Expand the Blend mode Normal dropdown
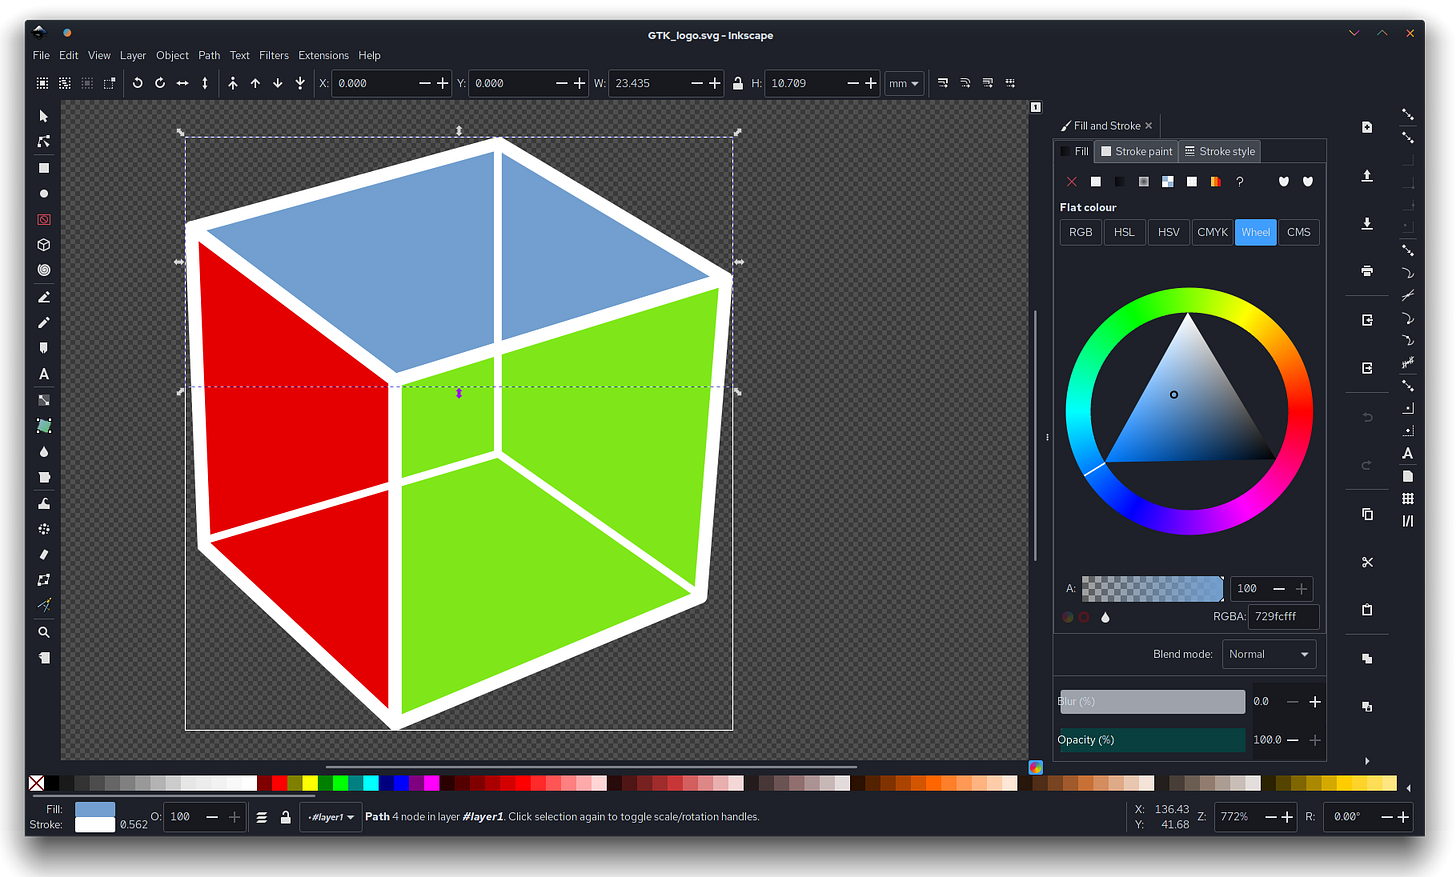This screenshot has width=1456, height=877. click(1269, 654)
